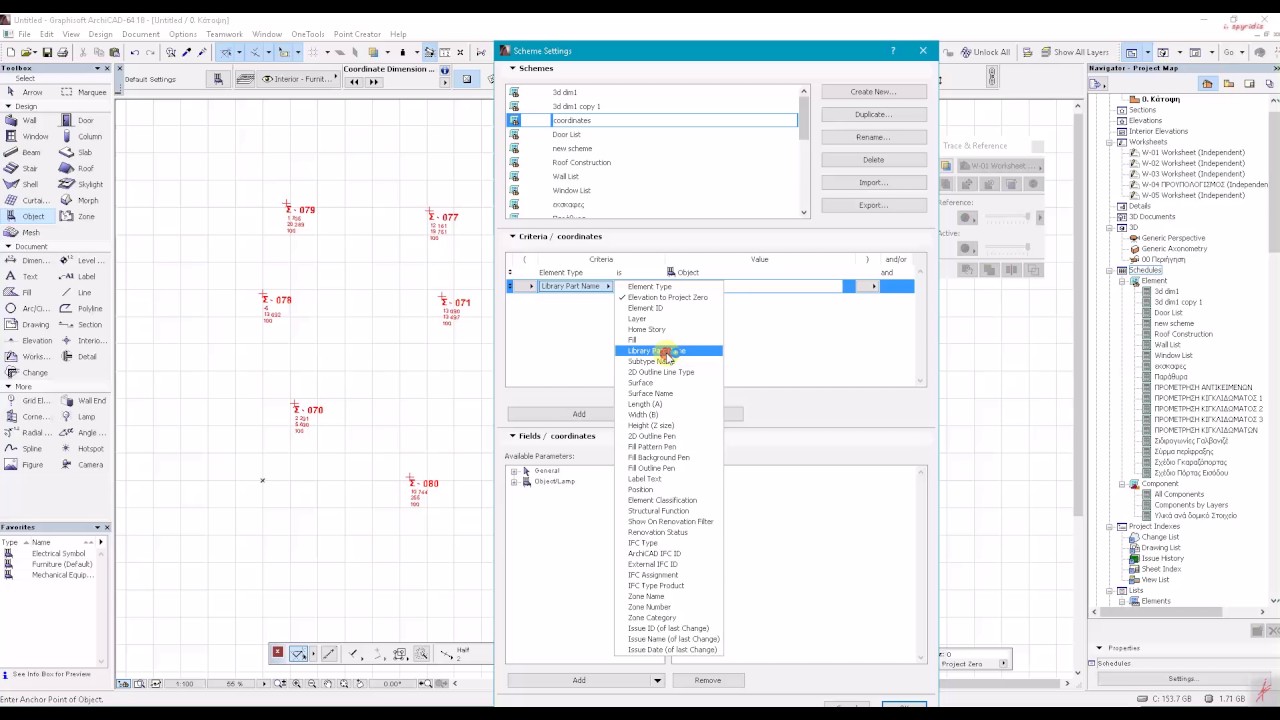Collapse the Schemes panel header

(512, 68)
